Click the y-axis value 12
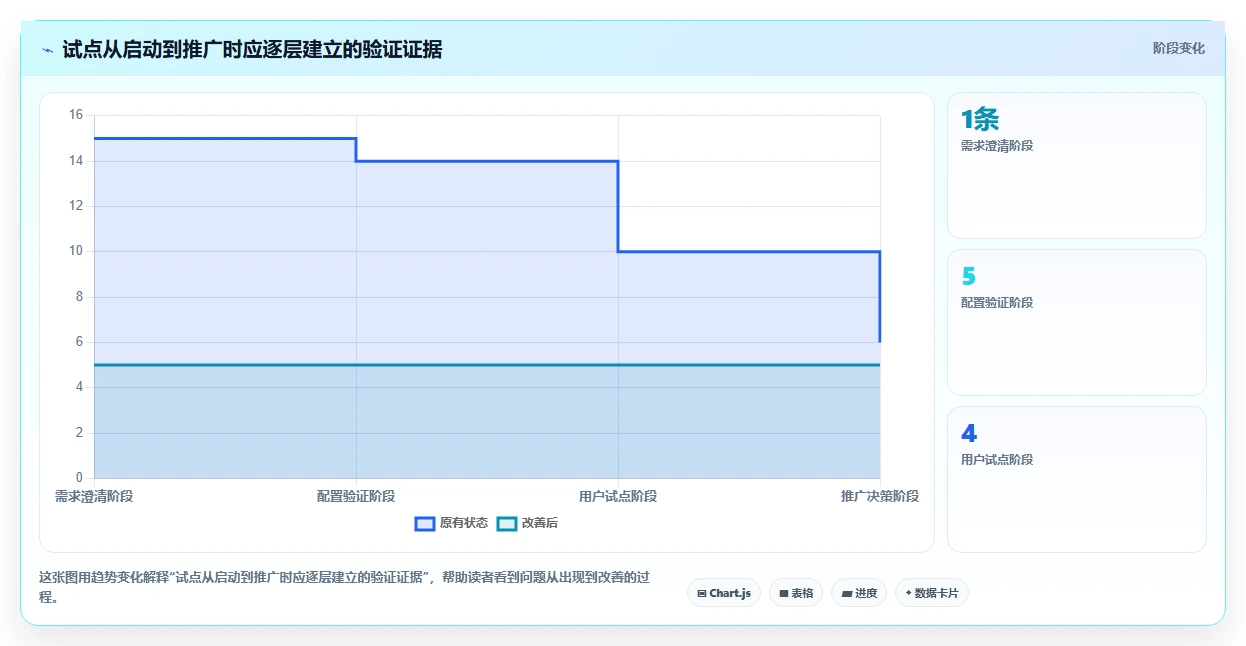The height and width of the screenshot is (646, 1246). click(x=76, y=206)
